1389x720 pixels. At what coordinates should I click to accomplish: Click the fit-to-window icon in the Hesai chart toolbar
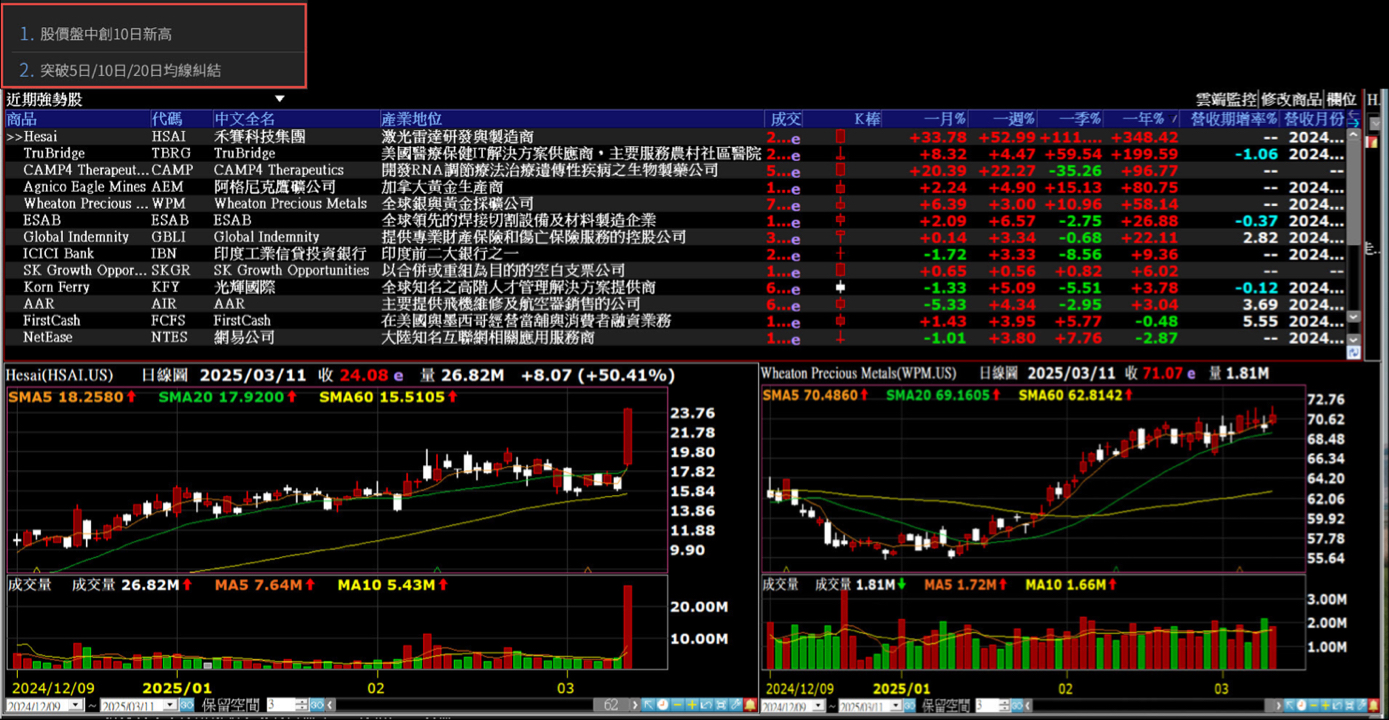[721, 705]
